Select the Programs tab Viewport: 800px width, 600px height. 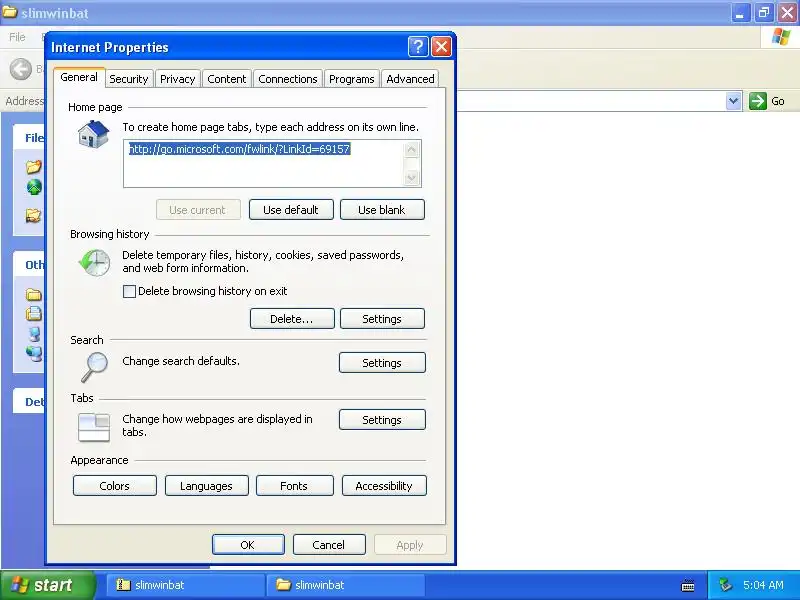pyautogui.click(x=352, y=79)
